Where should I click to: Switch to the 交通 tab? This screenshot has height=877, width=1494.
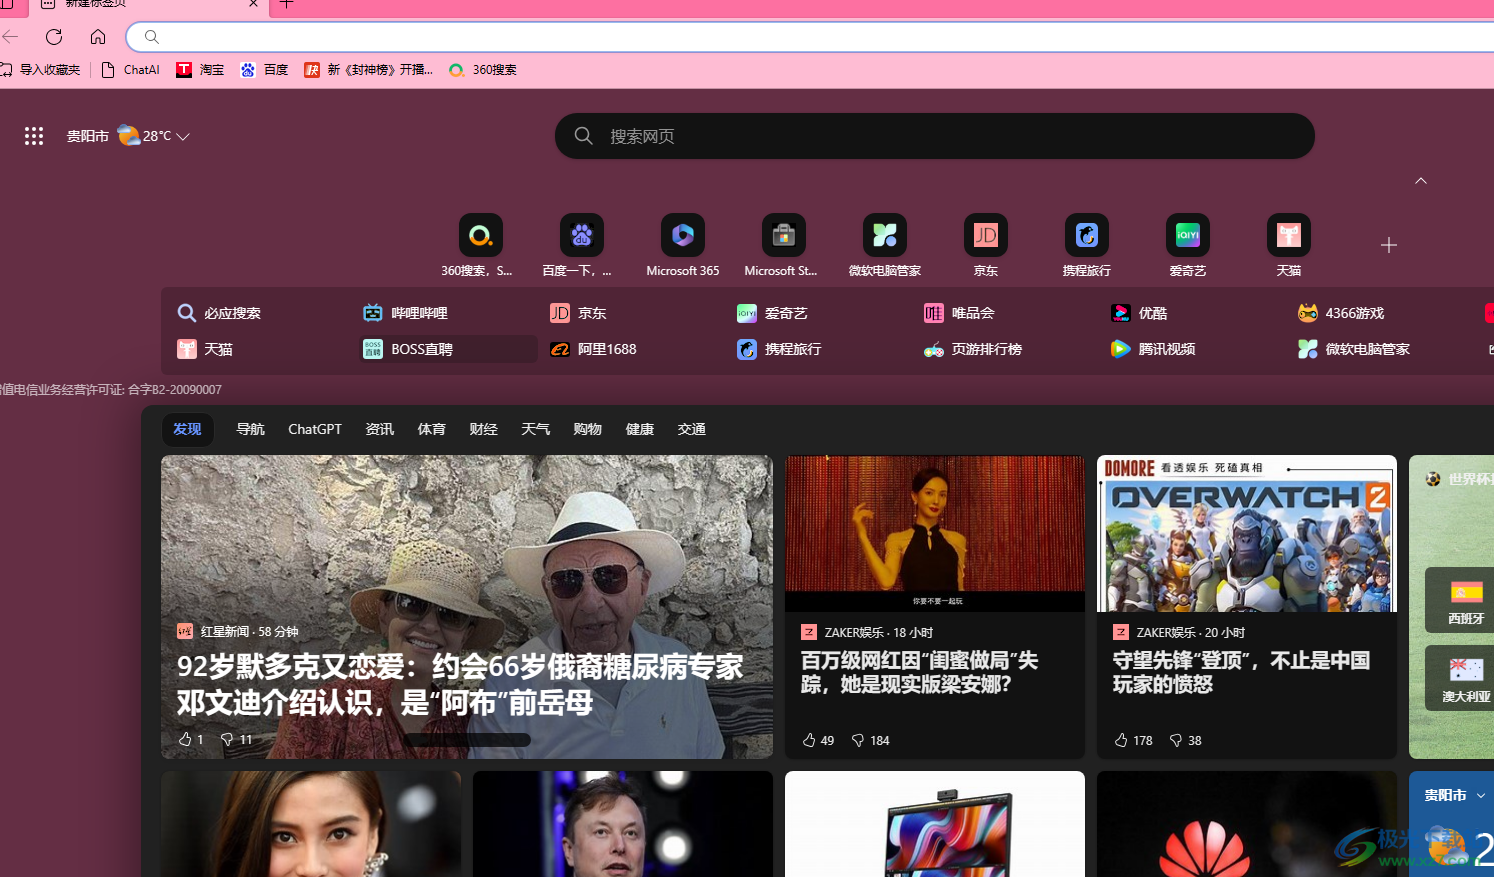(x=692, y=429)
